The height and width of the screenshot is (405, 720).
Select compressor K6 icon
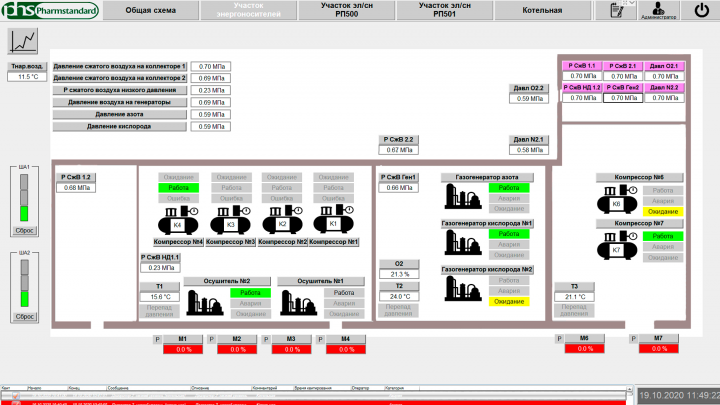click(x=617, y=199)
